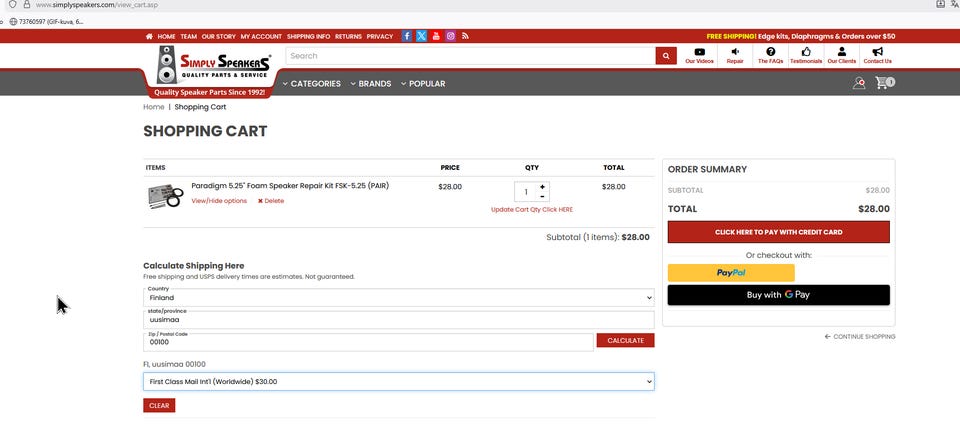This screenshot has height=442, width=960.
Task: Click the 'Fl, uusimaa 00100' text
Action: (174, 364)
